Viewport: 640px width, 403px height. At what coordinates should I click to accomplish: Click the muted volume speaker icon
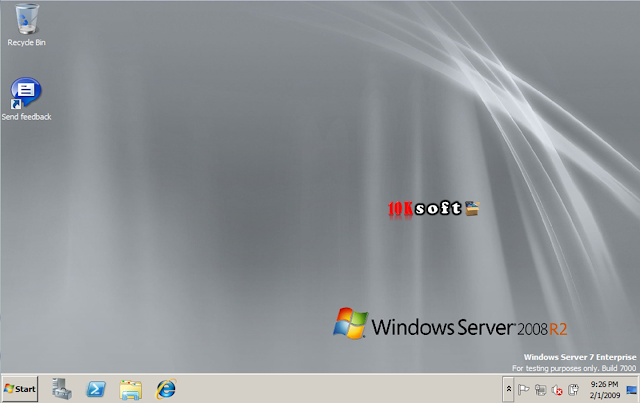[557, 390]
